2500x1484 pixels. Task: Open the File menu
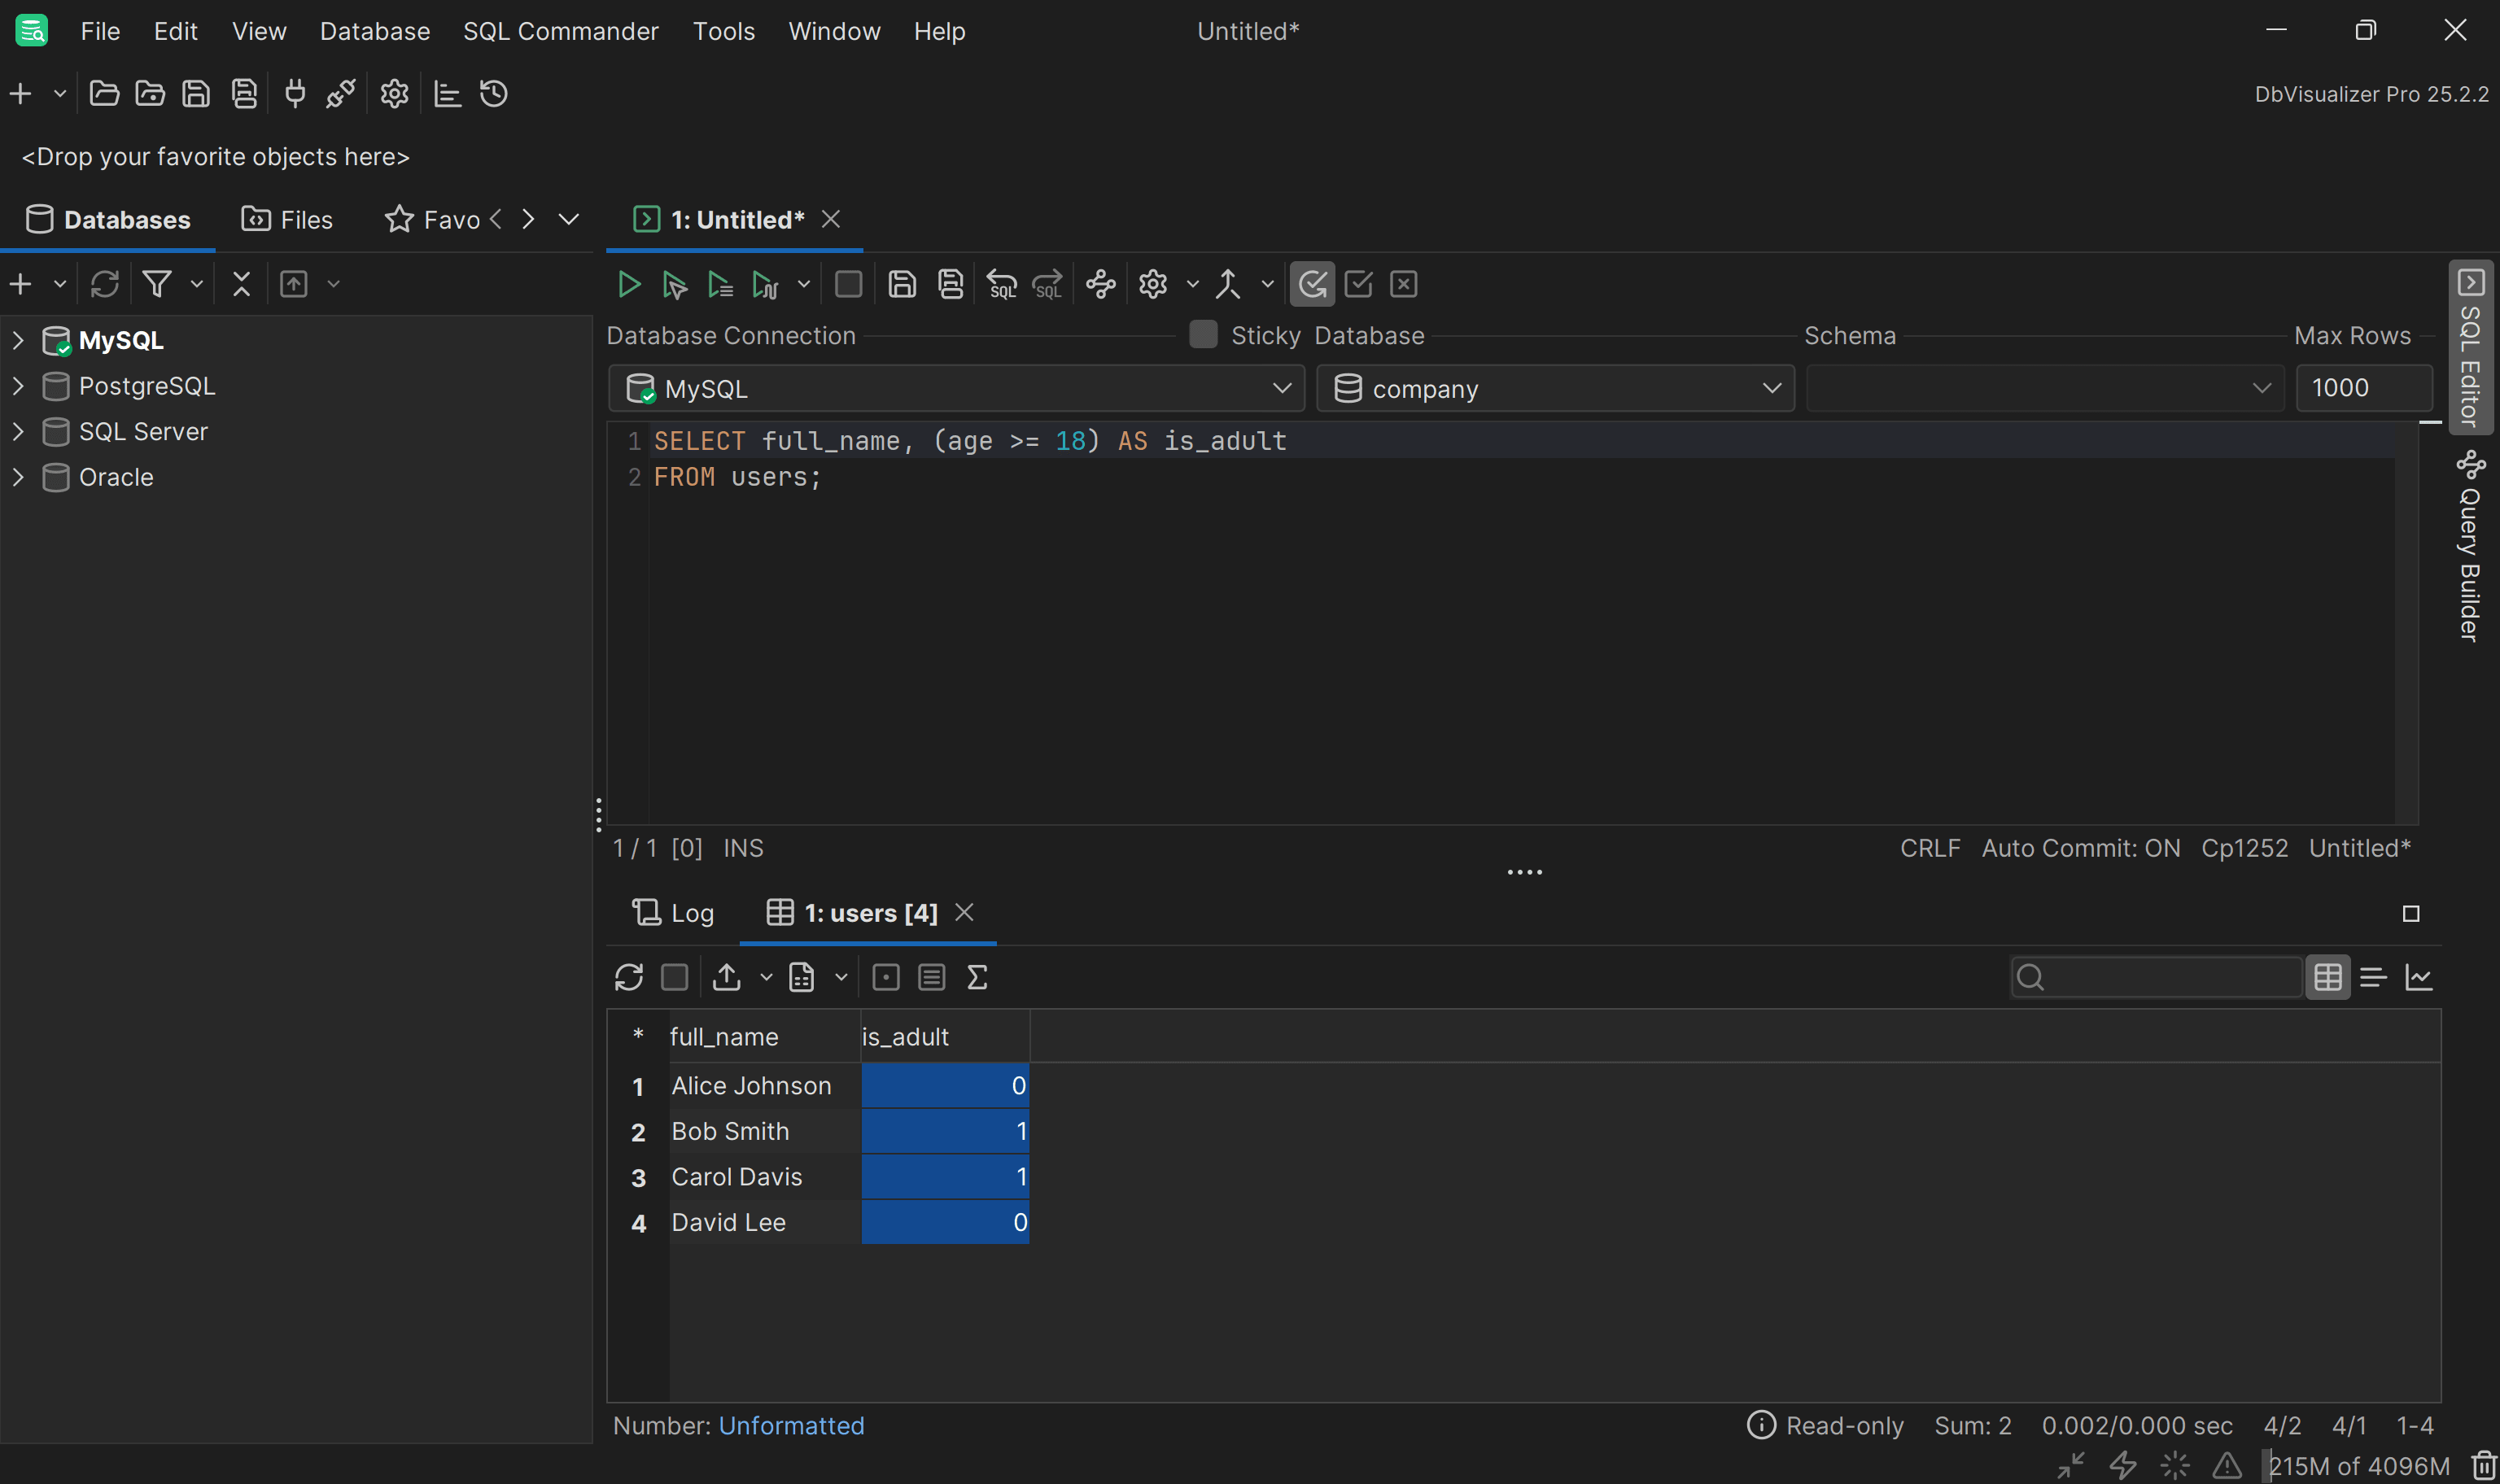[100, 31]
